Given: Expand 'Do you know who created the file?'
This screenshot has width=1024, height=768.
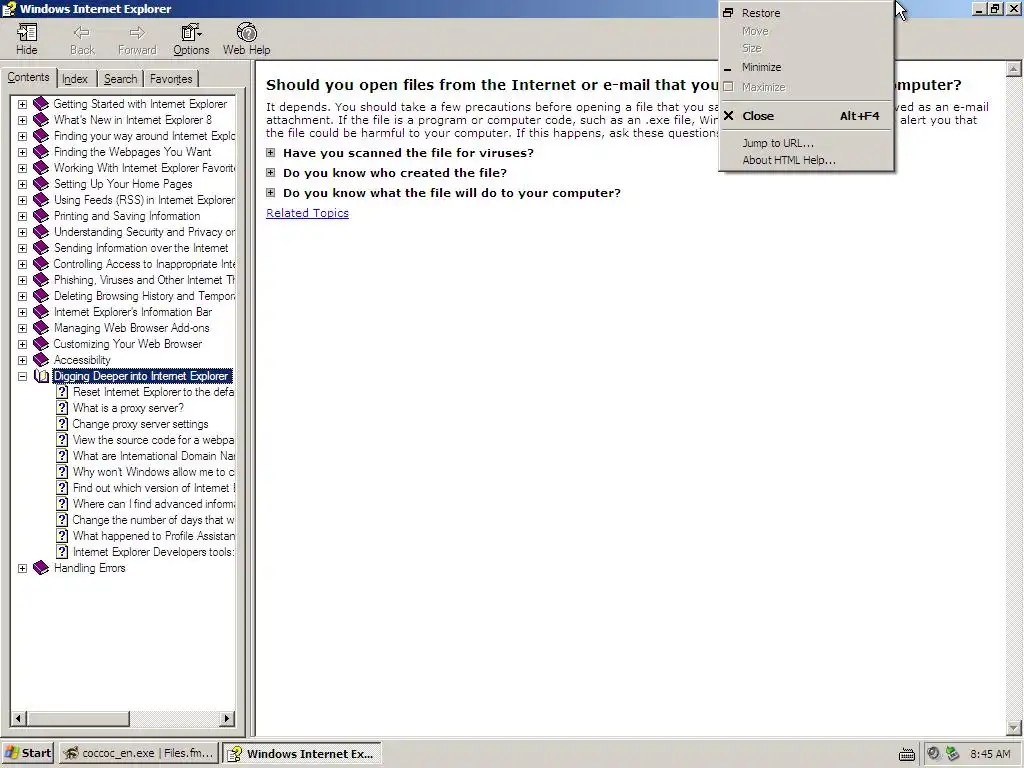Looking at the screenshot, I should [270, 173].
